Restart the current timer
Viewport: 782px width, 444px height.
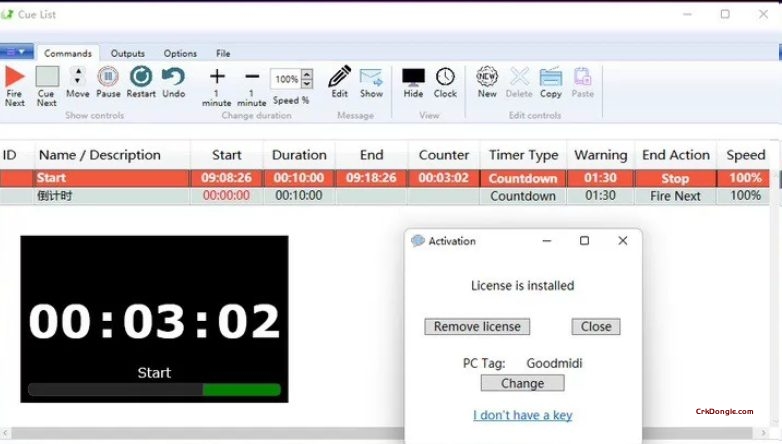pos(141,77)
